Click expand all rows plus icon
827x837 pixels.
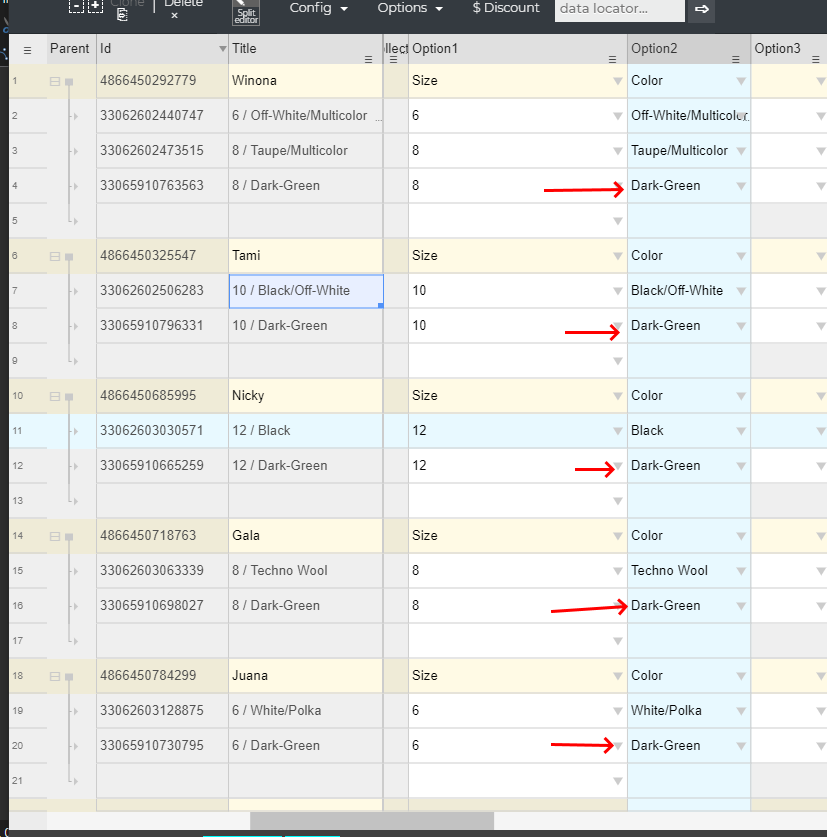tap(95, 6)
